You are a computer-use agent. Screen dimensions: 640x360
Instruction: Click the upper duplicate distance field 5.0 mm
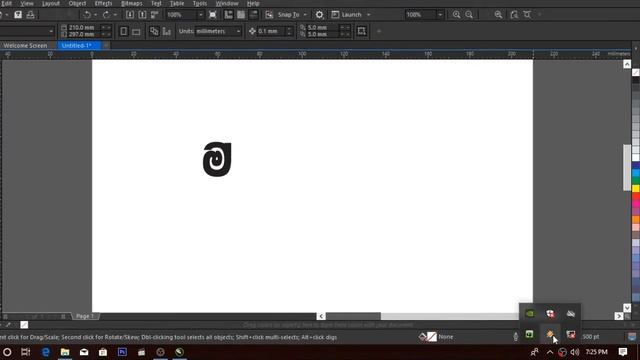click(x=322, y=27)
